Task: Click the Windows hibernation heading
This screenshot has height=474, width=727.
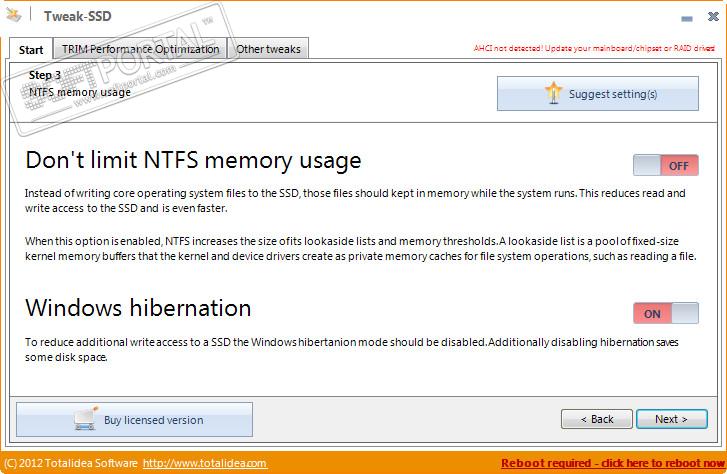Action: (x=138, y=307)
